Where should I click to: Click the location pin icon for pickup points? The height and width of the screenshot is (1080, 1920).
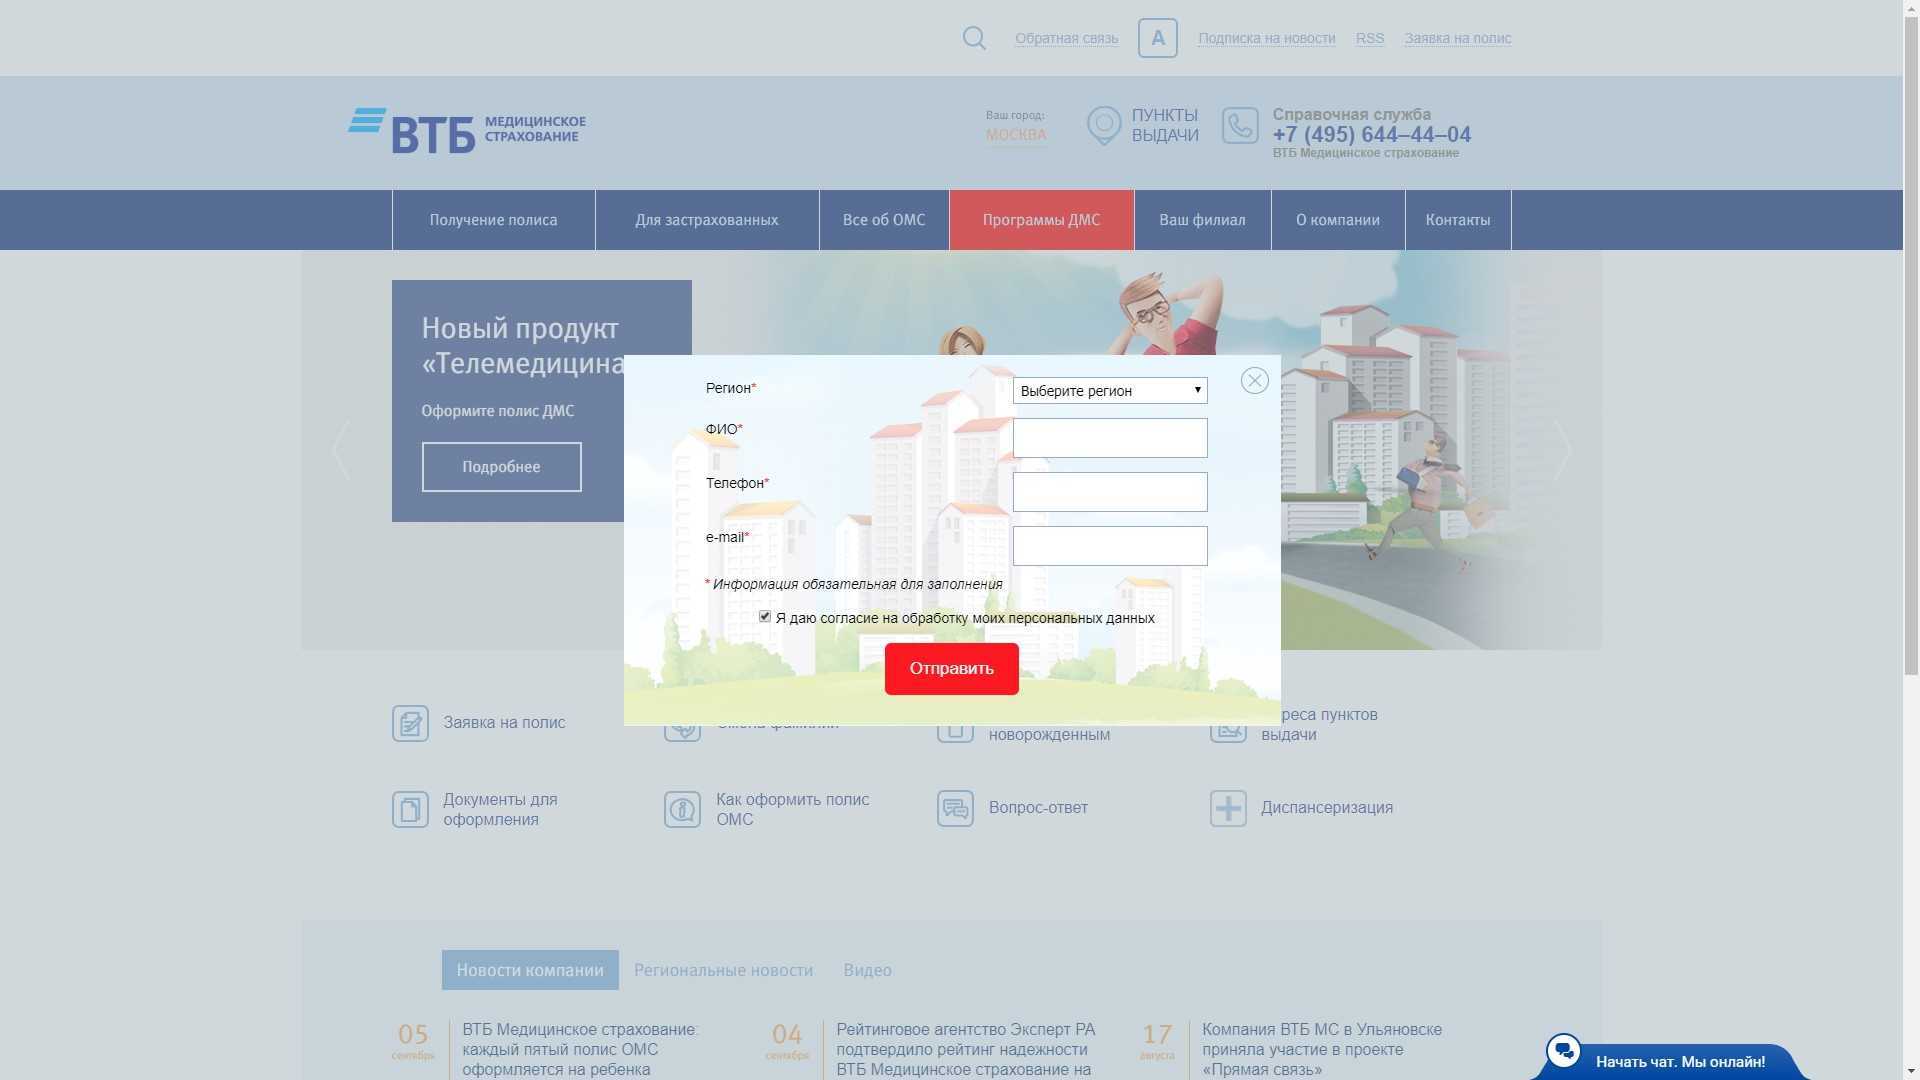(x=1104, y=126)
